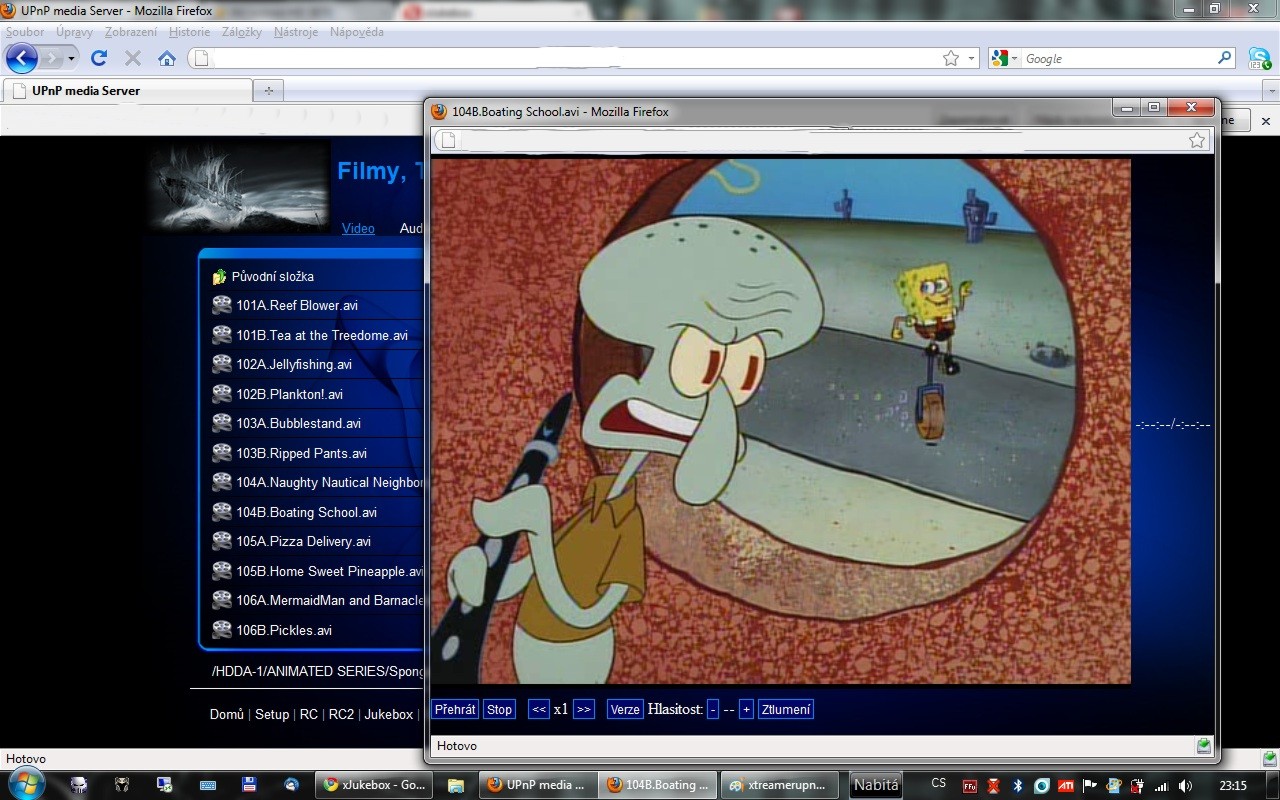This screenshot has width=1280, height=800.
Task: Stop playback with the Stop button
Action: [x=499, y=709]
